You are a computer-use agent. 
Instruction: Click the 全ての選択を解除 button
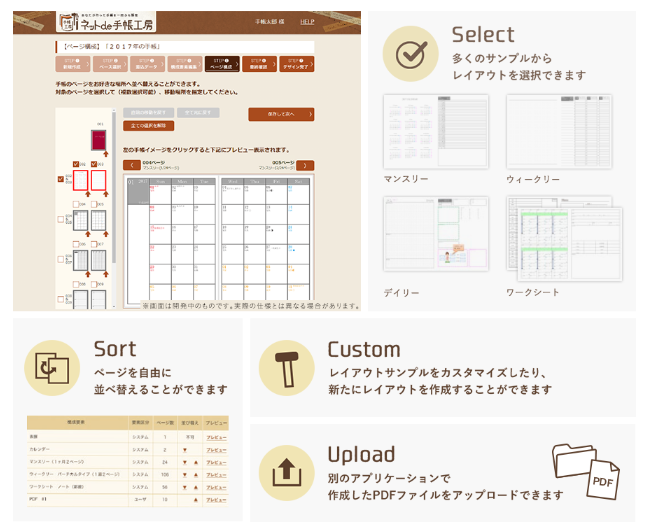pyautogui.click(x=147, y=127)
